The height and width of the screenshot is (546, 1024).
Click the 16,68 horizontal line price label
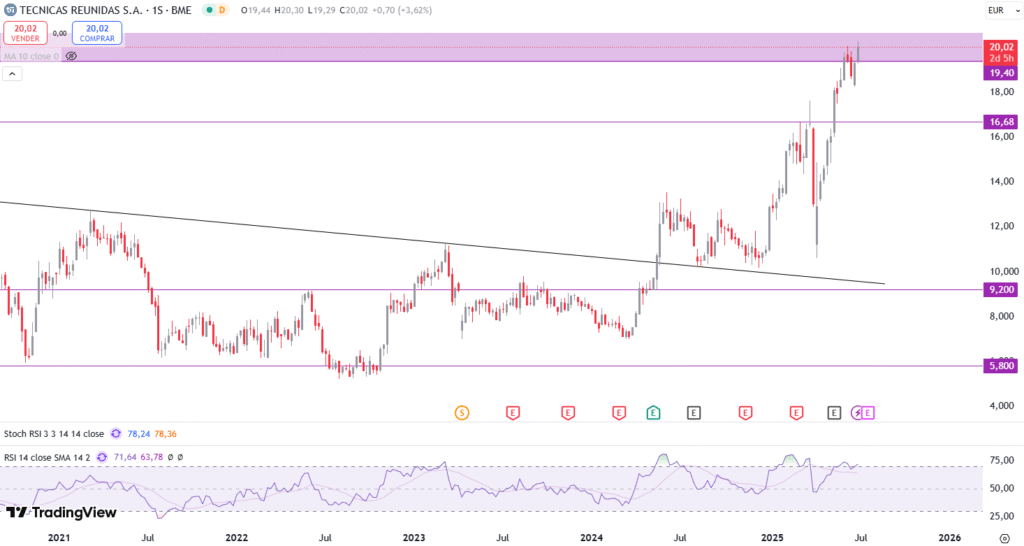1000,122
